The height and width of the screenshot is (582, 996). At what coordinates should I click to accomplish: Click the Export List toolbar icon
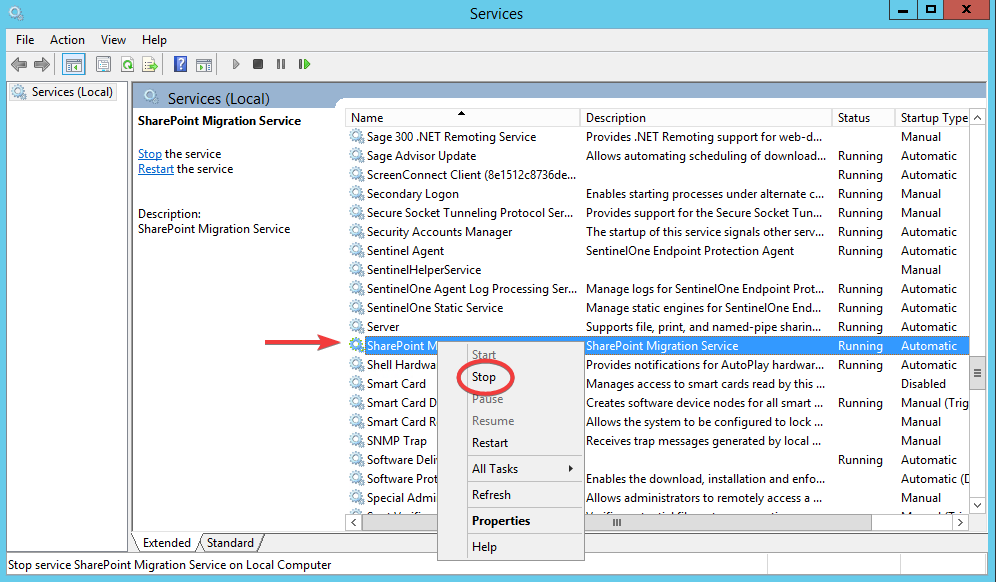(x=151, y=64)
